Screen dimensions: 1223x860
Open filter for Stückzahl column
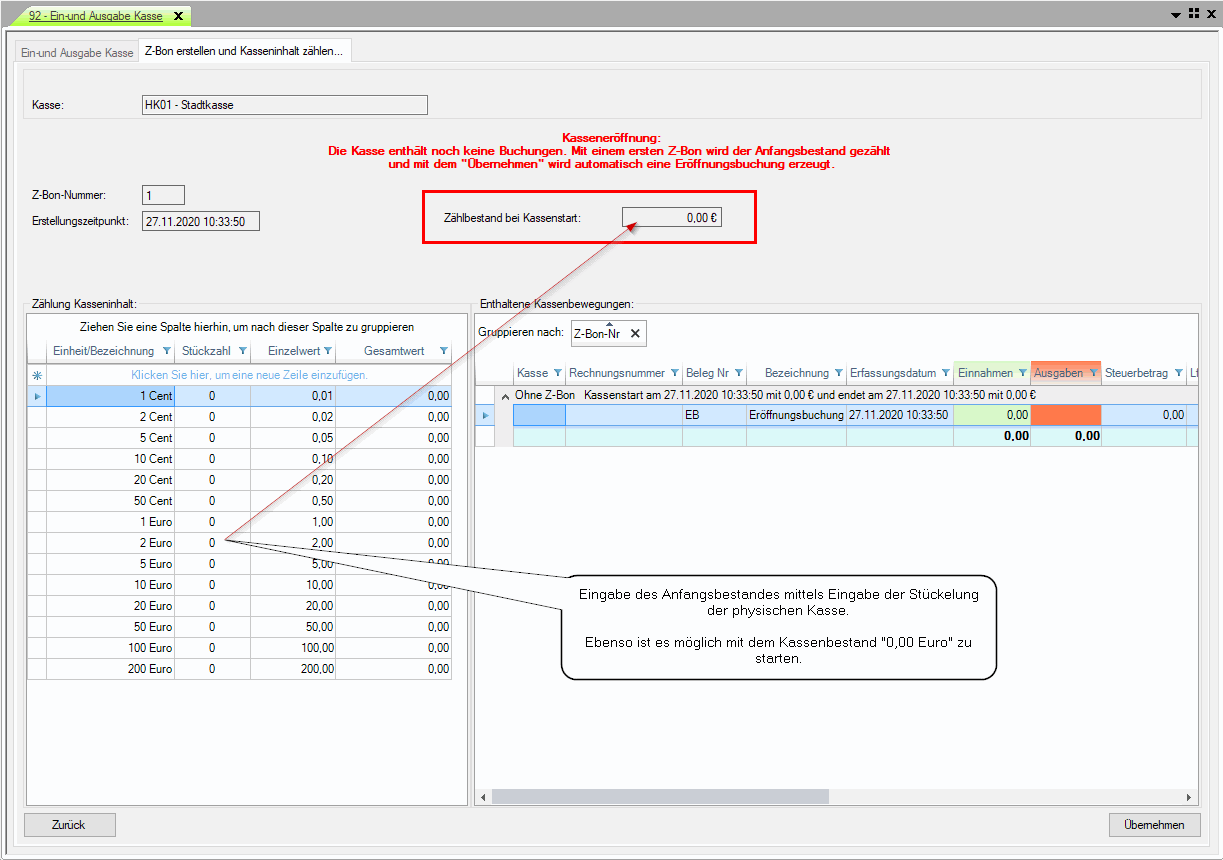tap(242, 351)
